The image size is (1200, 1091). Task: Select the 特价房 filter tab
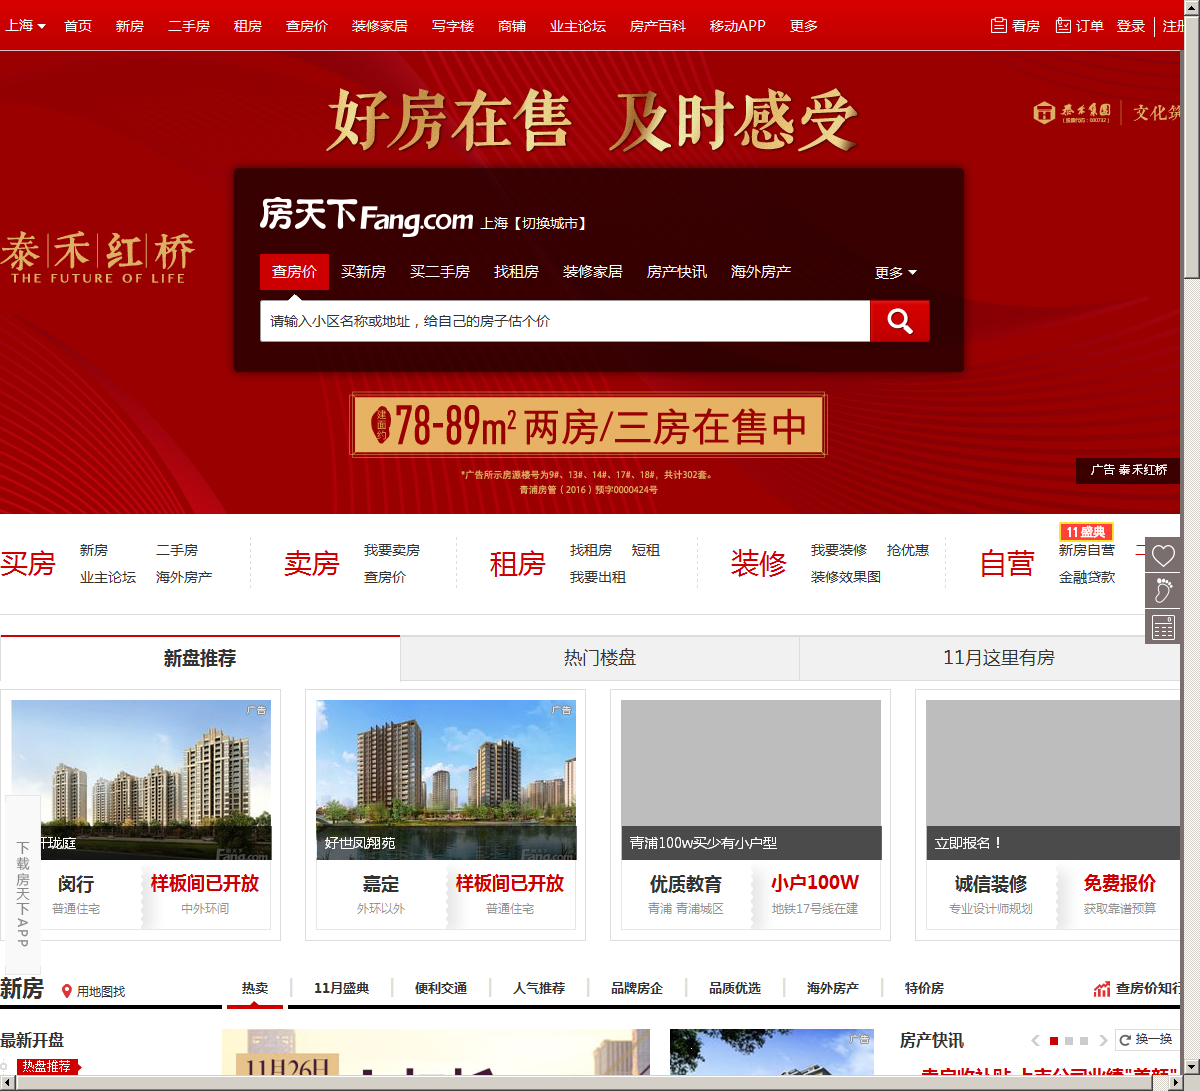(924, 988)
